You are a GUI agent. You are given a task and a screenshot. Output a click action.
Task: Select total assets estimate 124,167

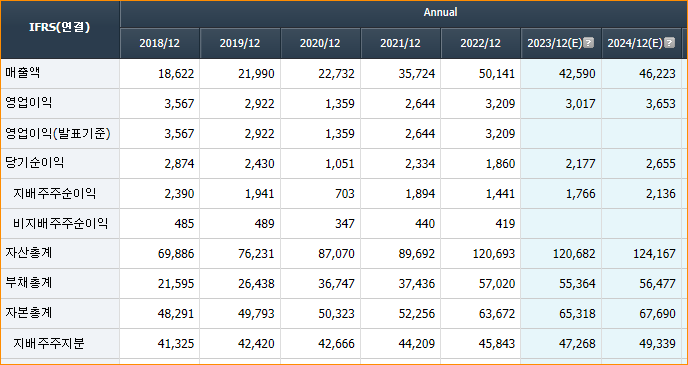pos(655,254)
